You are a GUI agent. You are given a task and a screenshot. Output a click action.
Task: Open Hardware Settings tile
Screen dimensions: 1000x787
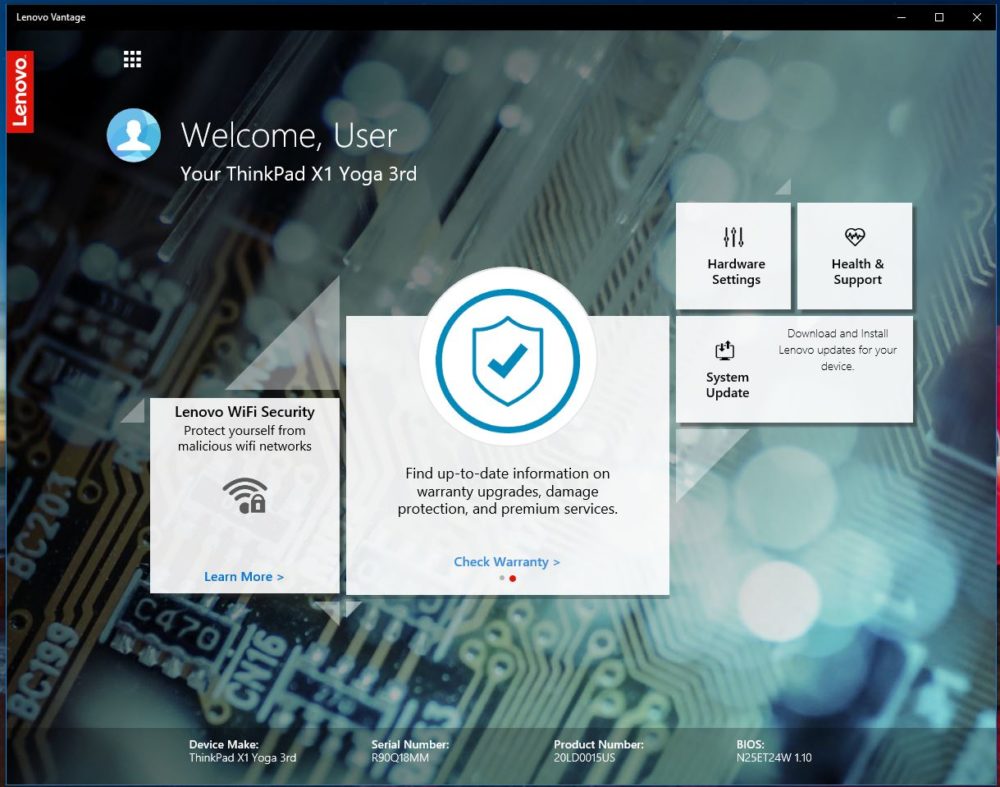(x=733, y=256)
